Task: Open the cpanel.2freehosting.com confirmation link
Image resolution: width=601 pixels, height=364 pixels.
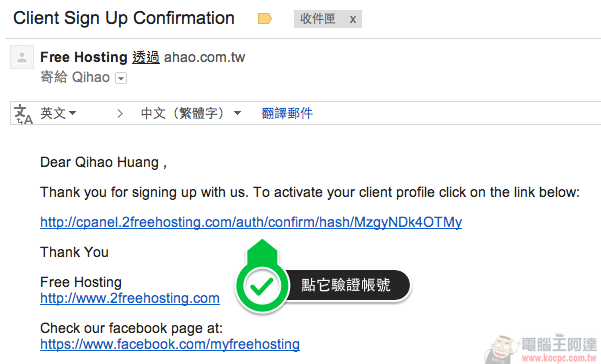Action: (x=251, y=223)
